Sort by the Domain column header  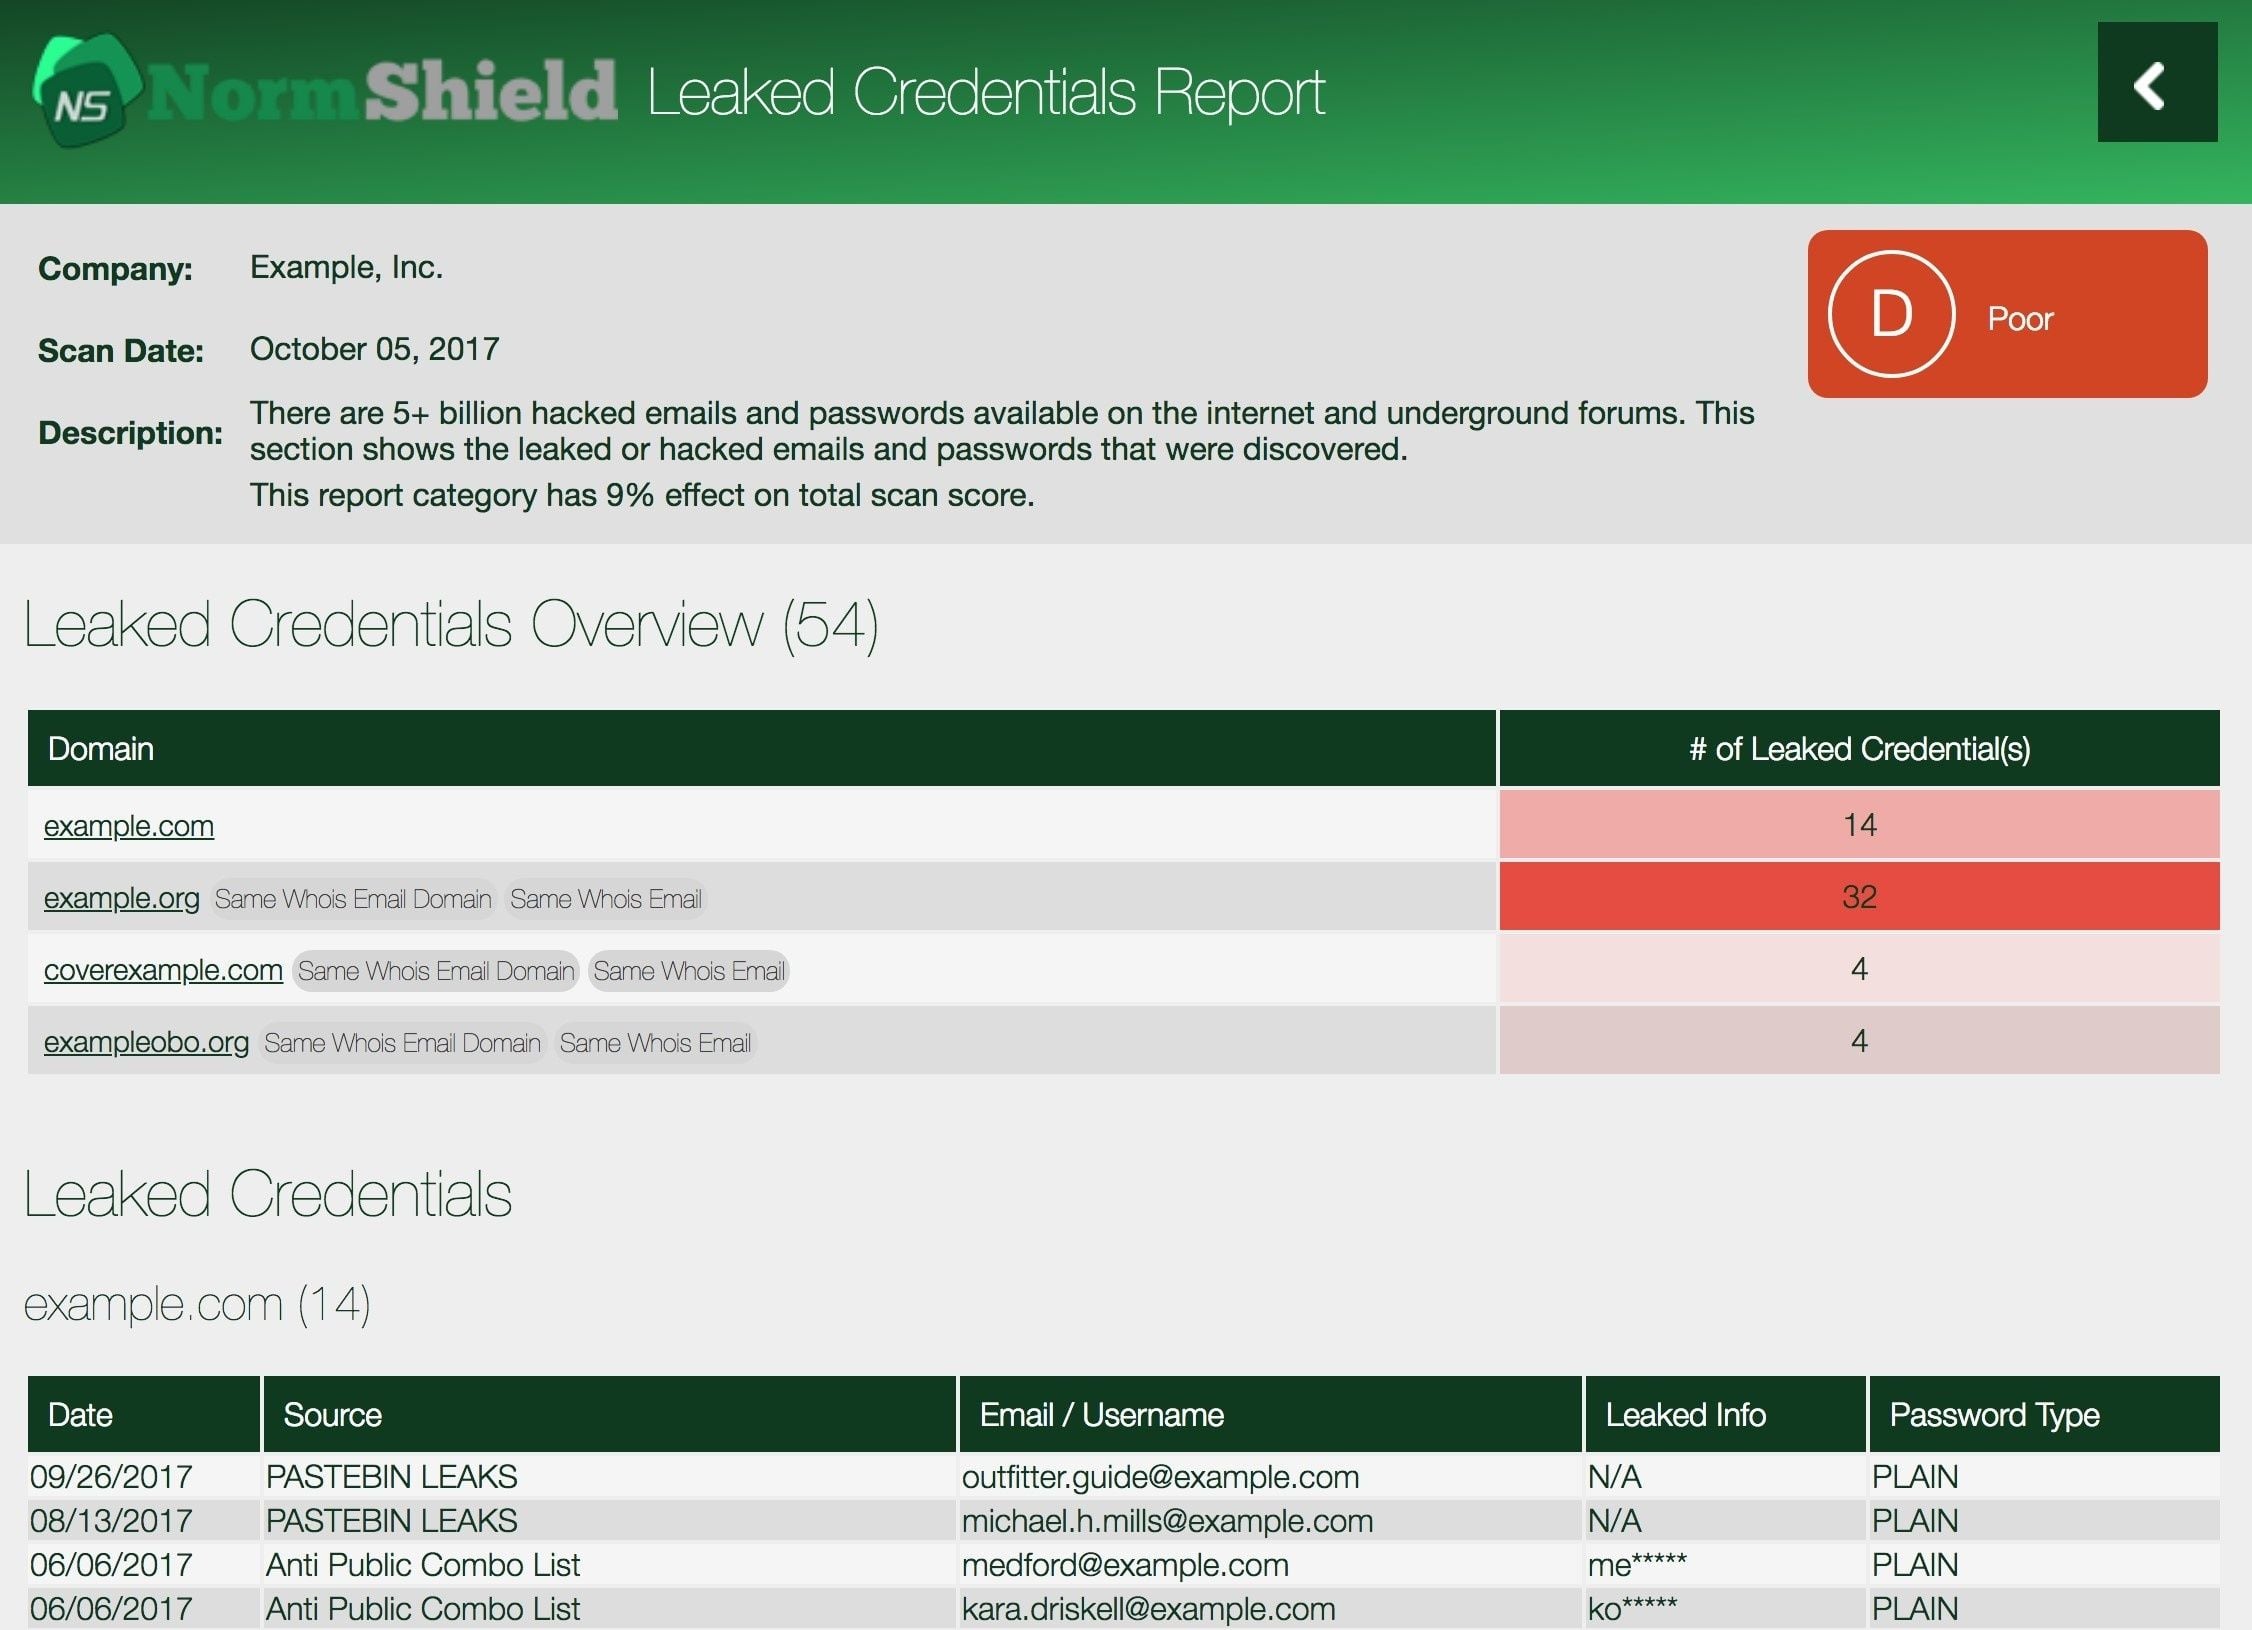101,748
